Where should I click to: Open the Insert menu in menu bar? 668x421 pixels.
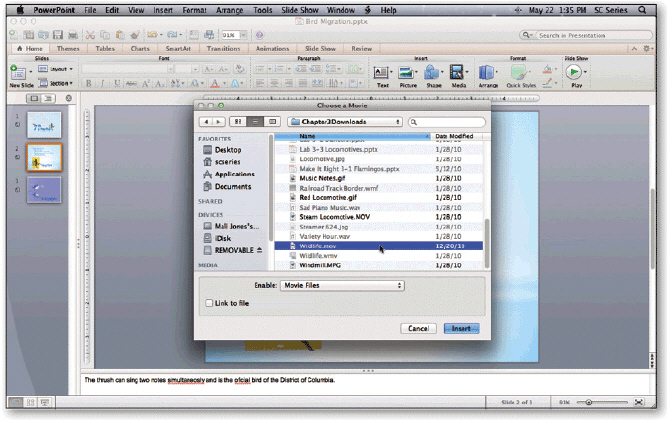click(x=163, y=10)
